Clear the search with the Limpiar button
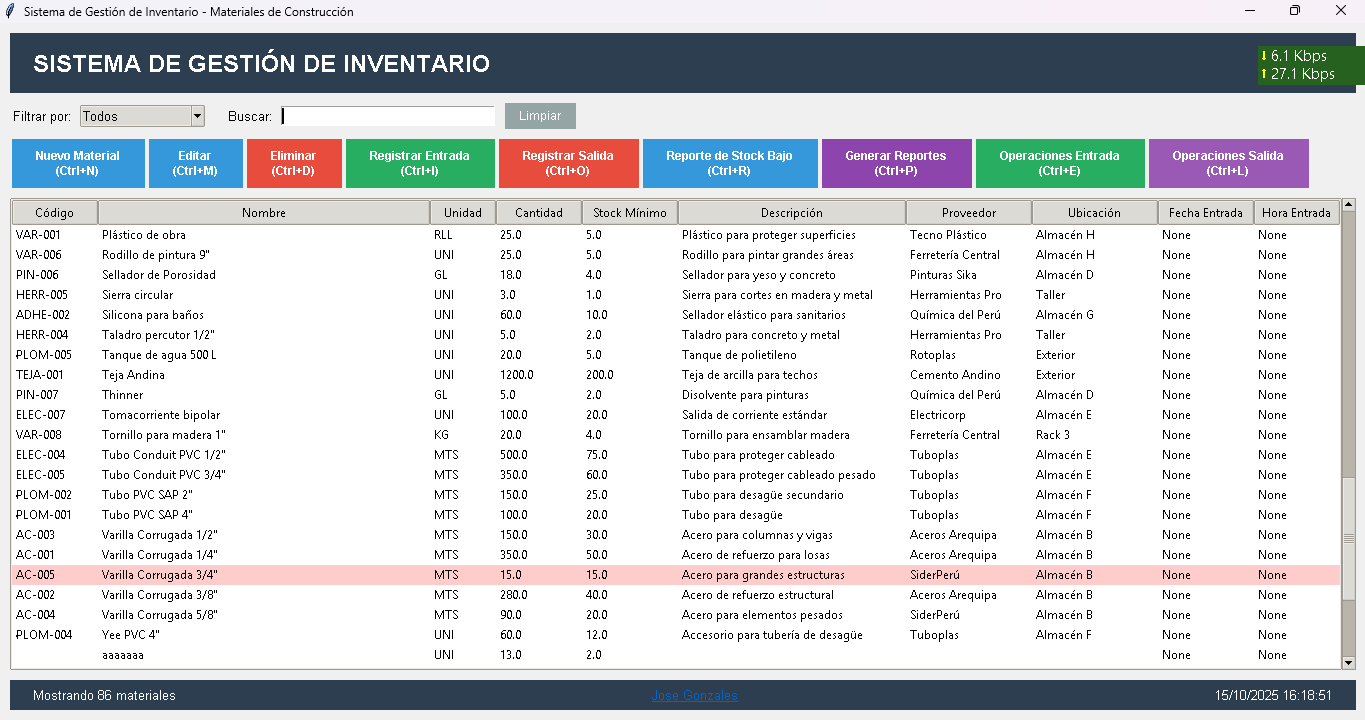 540,116
